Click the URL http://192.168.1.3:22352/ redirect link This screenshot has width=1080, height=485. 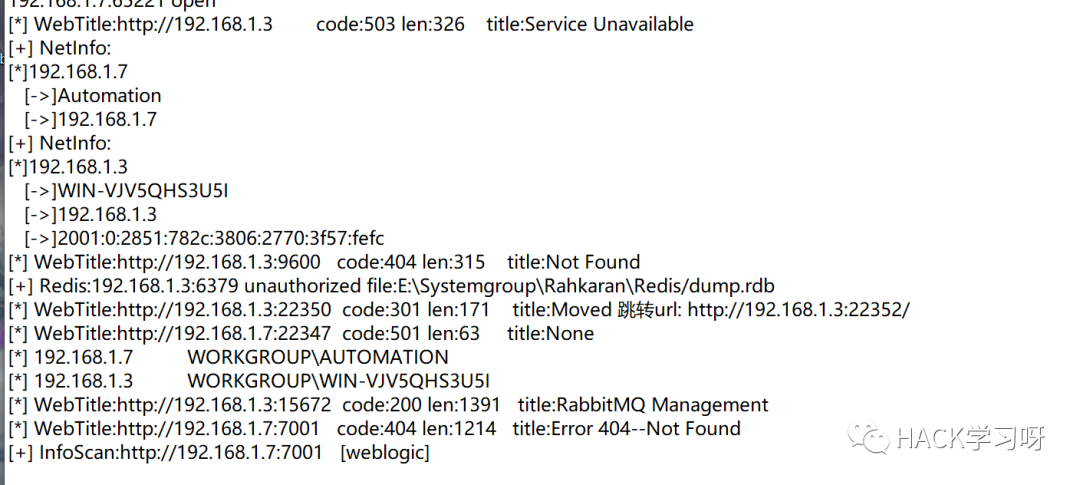coord(799,310)
